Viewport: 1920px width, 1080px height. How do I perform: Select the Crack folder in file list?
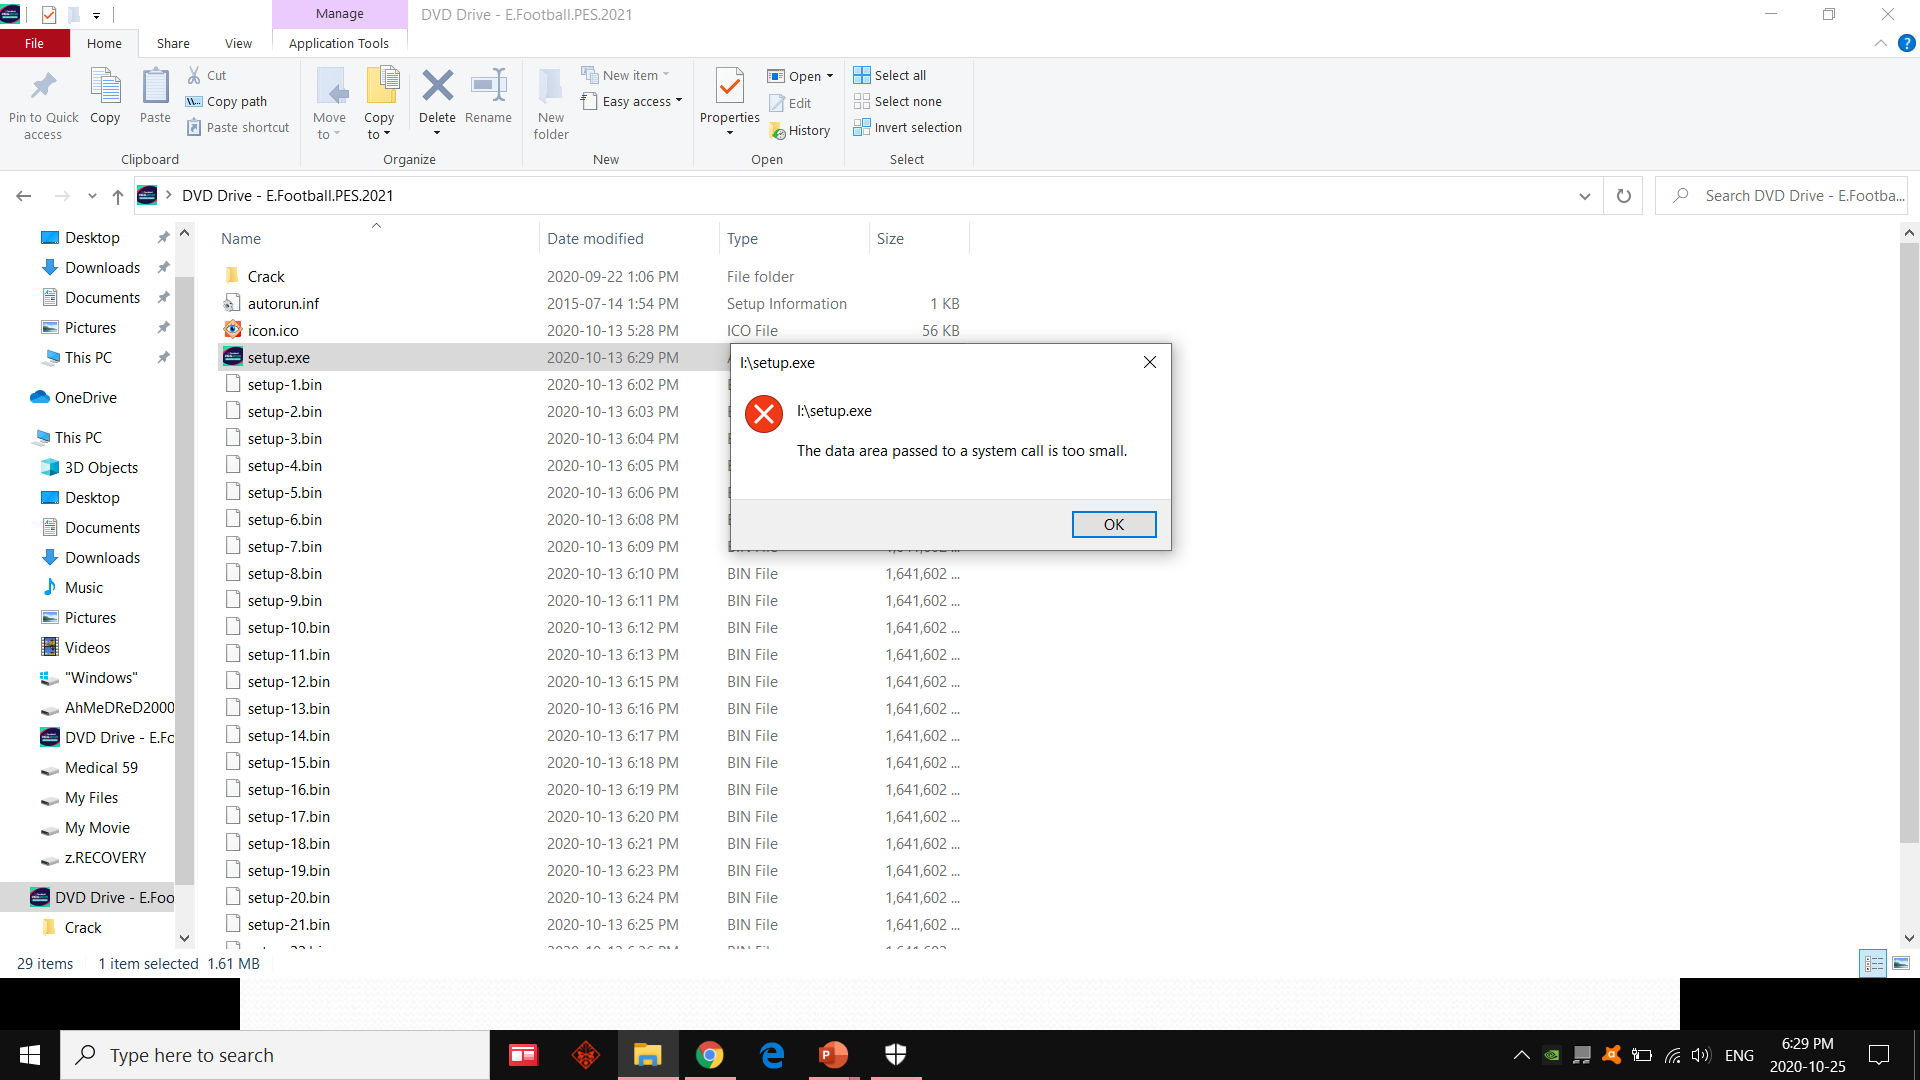(266, 276)
